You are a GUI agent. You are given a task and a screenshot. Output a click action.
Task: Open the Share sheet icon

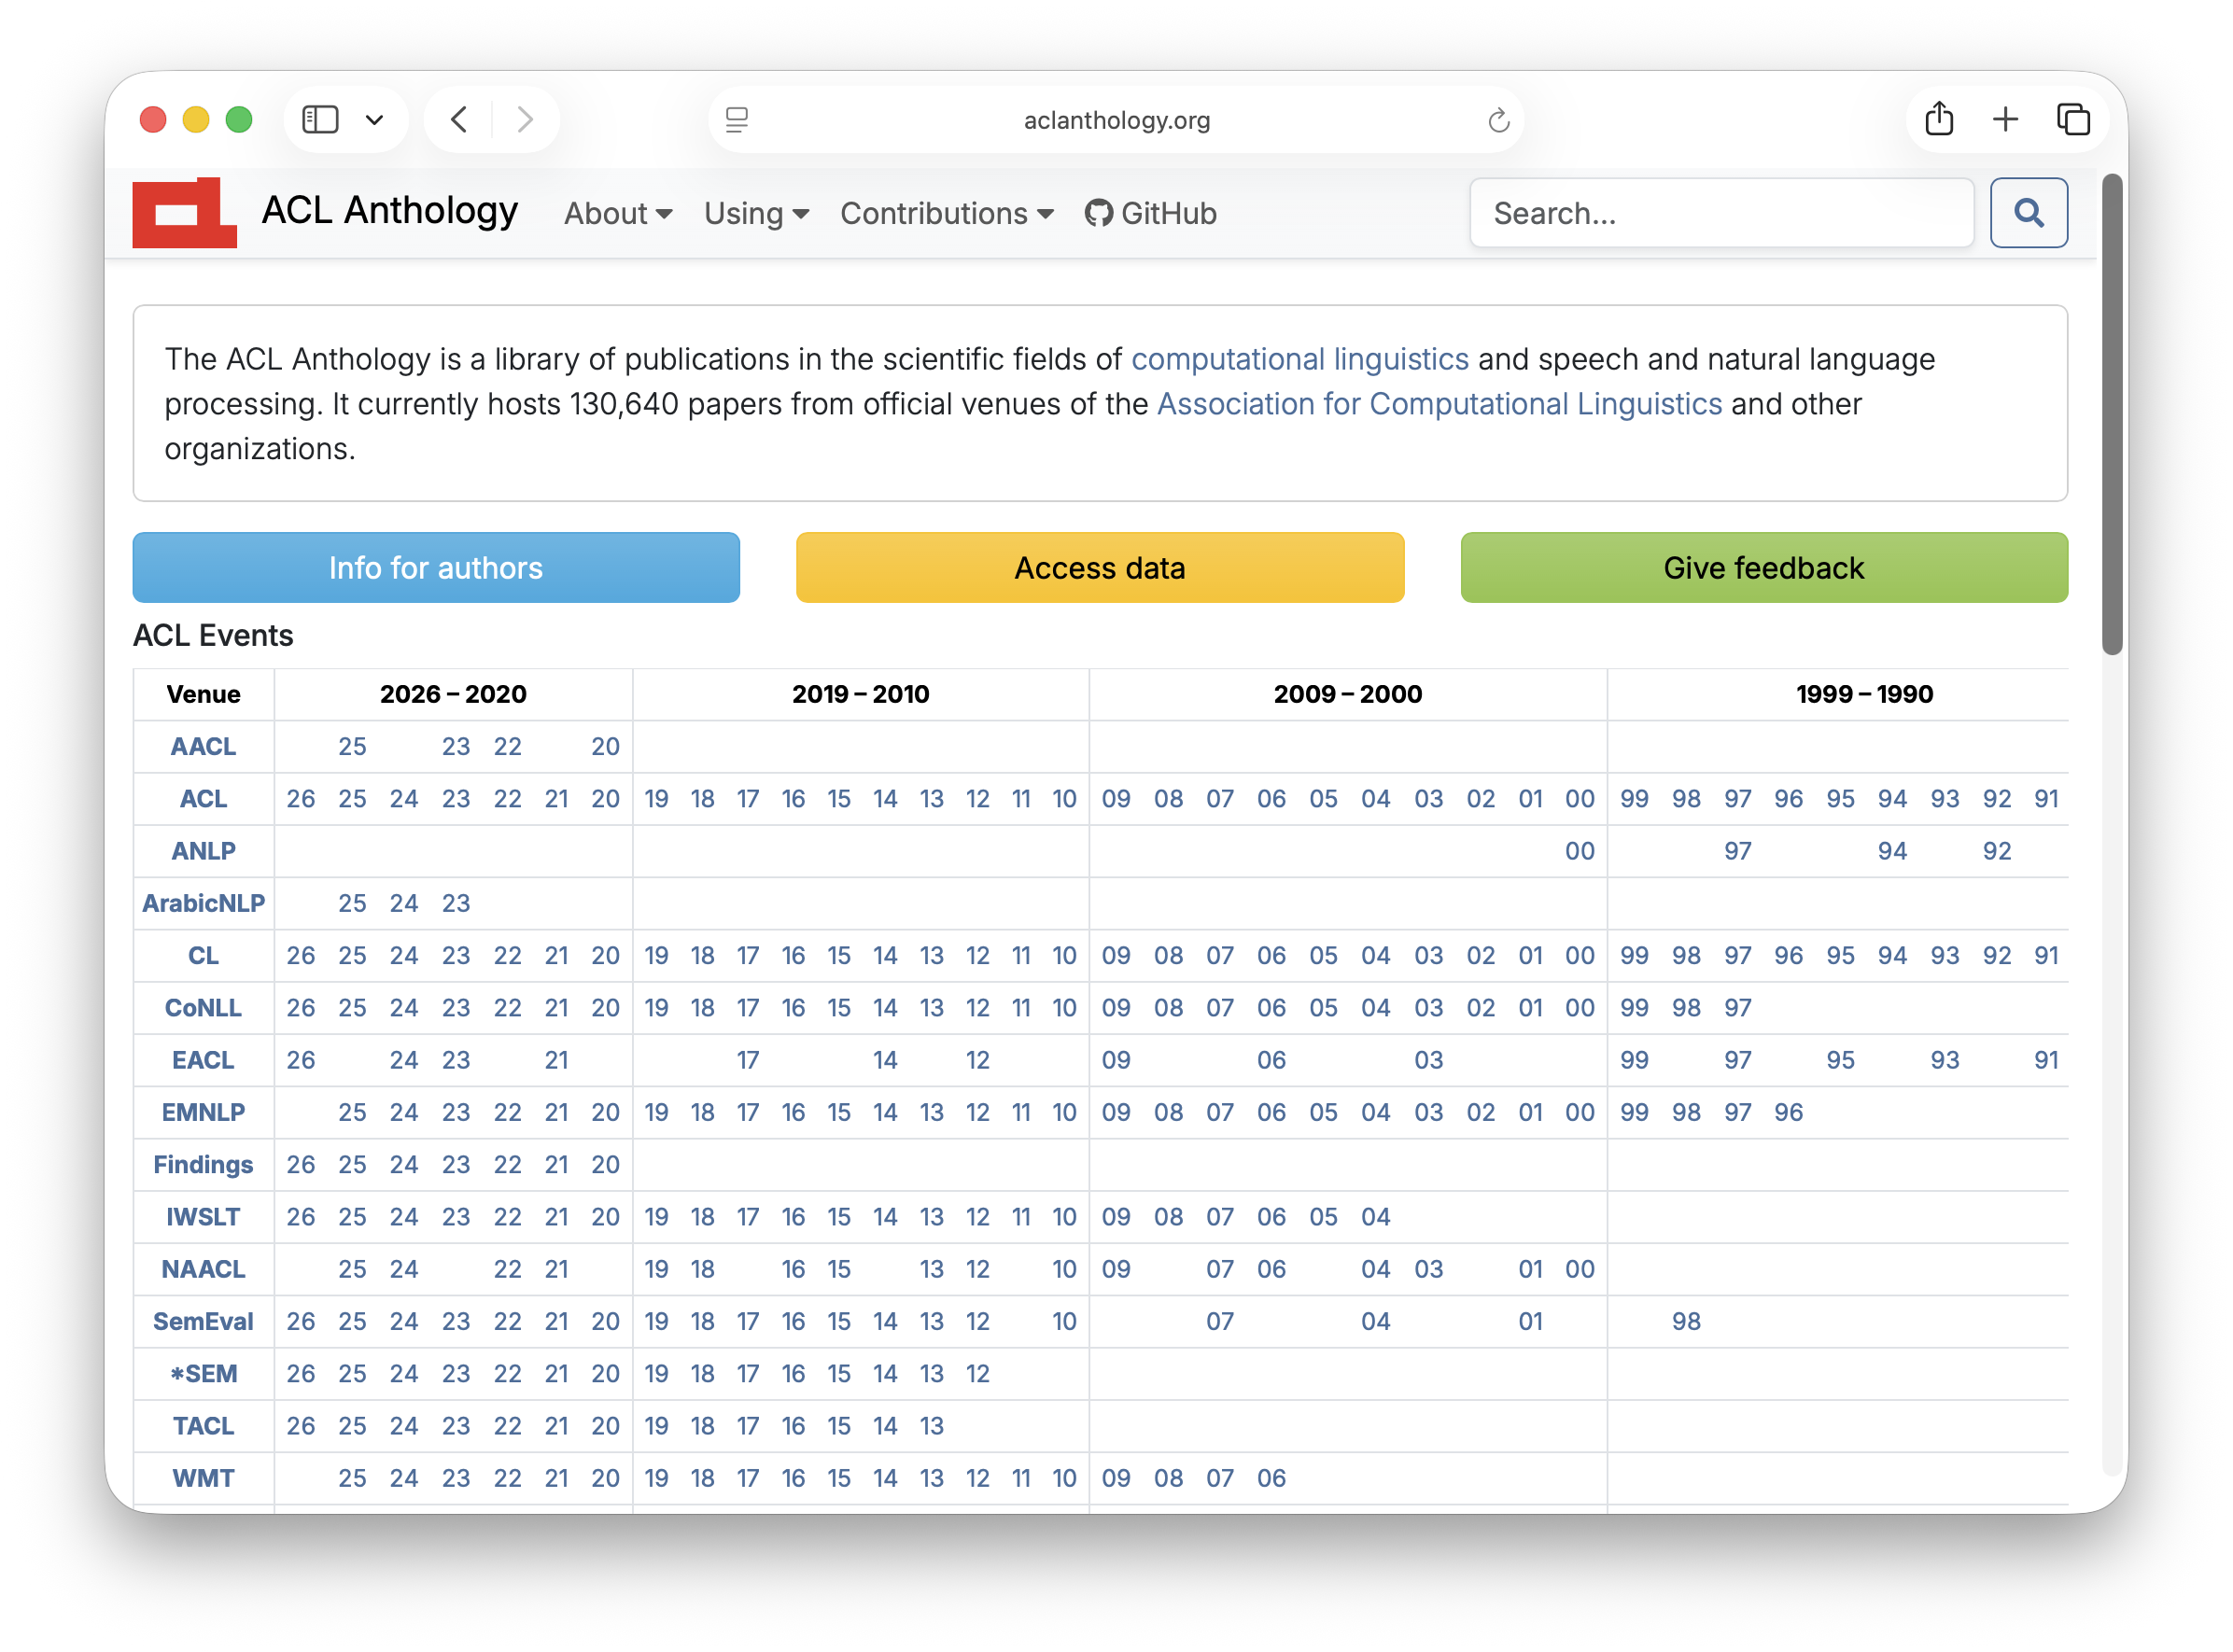1939,119
